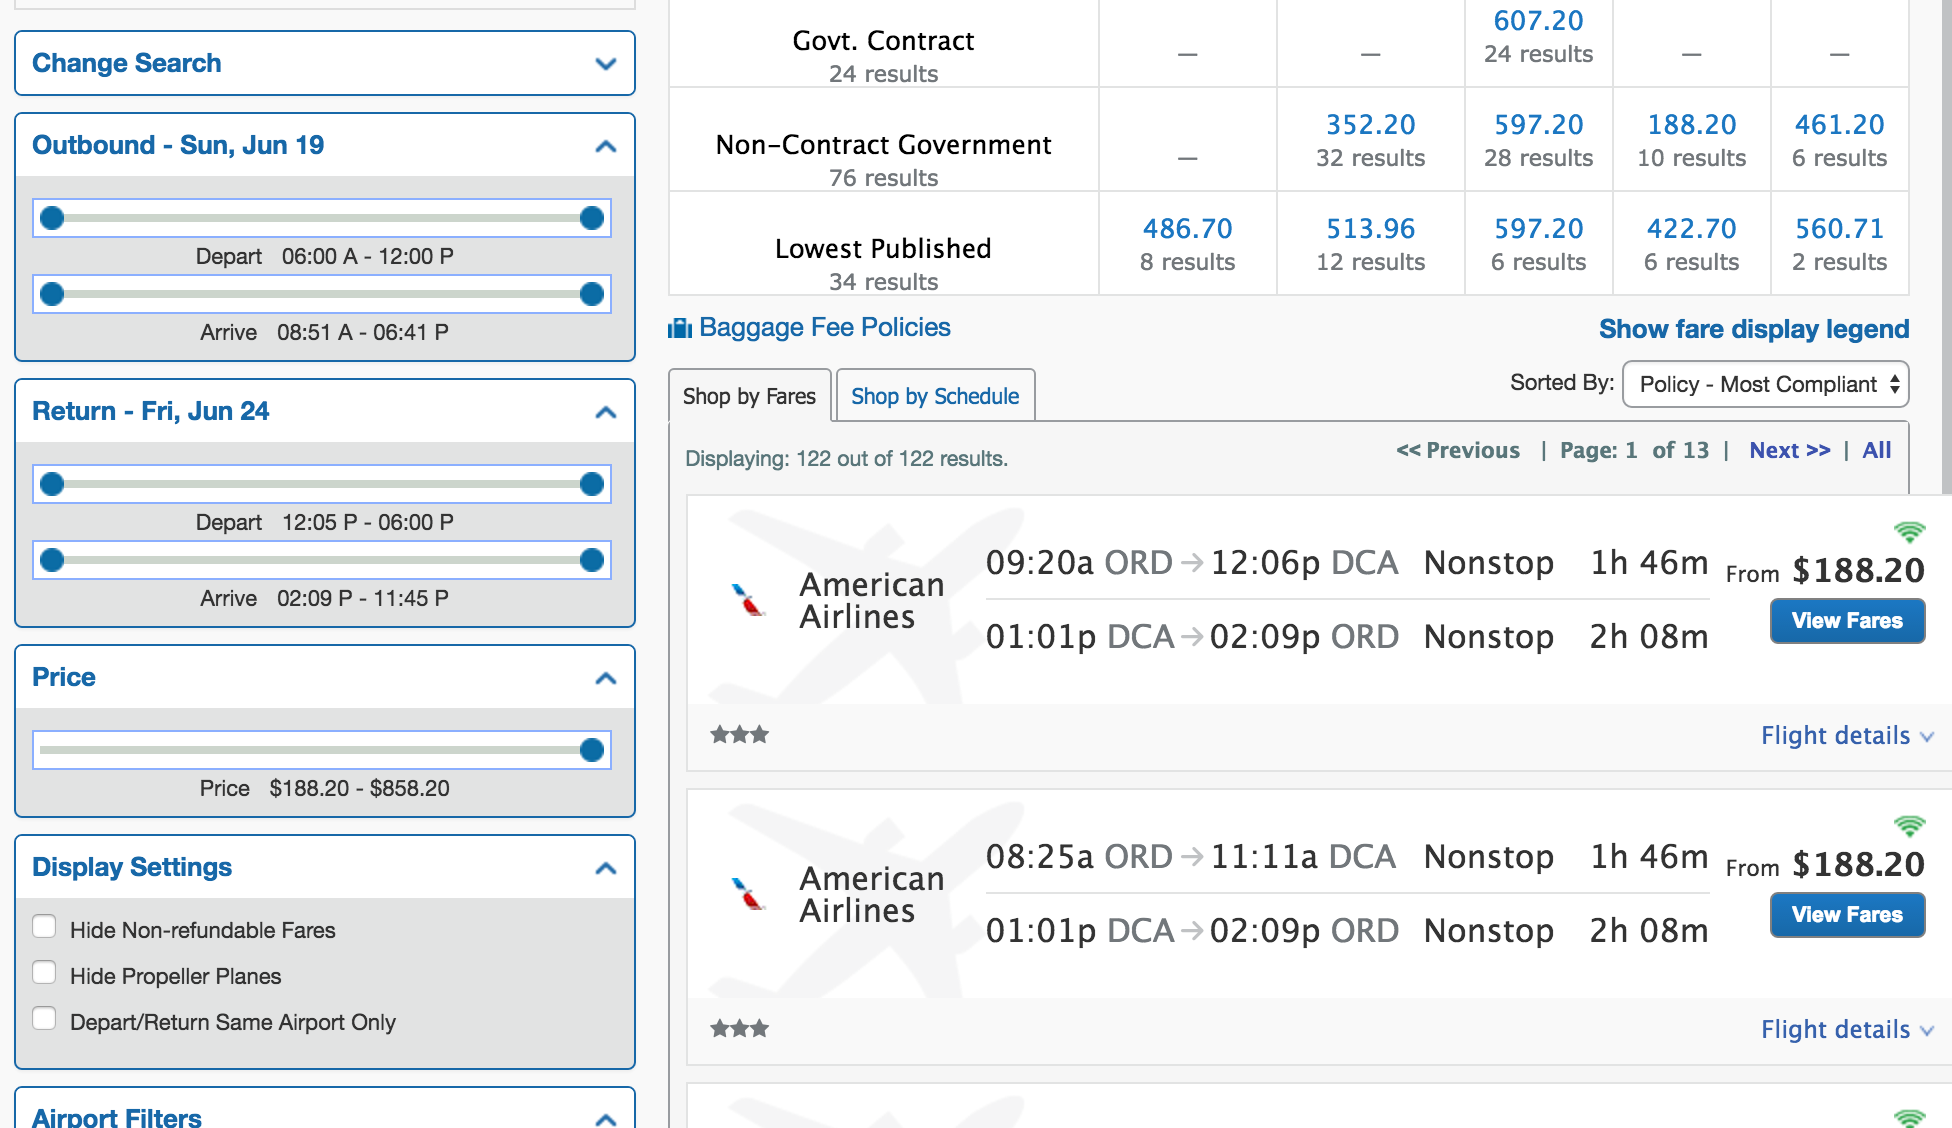The width and height of the screenshot is (1952, 1128).
Task: Open the Sorted By dropdown
Action: click(x=1765, y=385)
